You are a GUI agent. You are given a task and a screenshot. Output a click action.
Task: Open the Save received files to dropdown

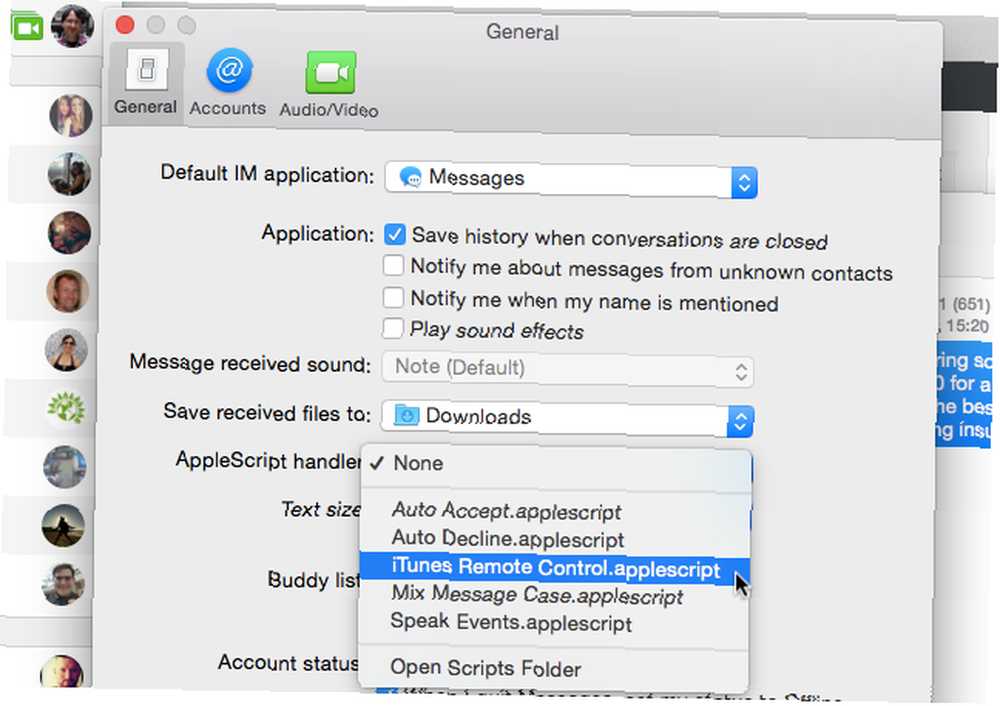click(x=567, y=418)
